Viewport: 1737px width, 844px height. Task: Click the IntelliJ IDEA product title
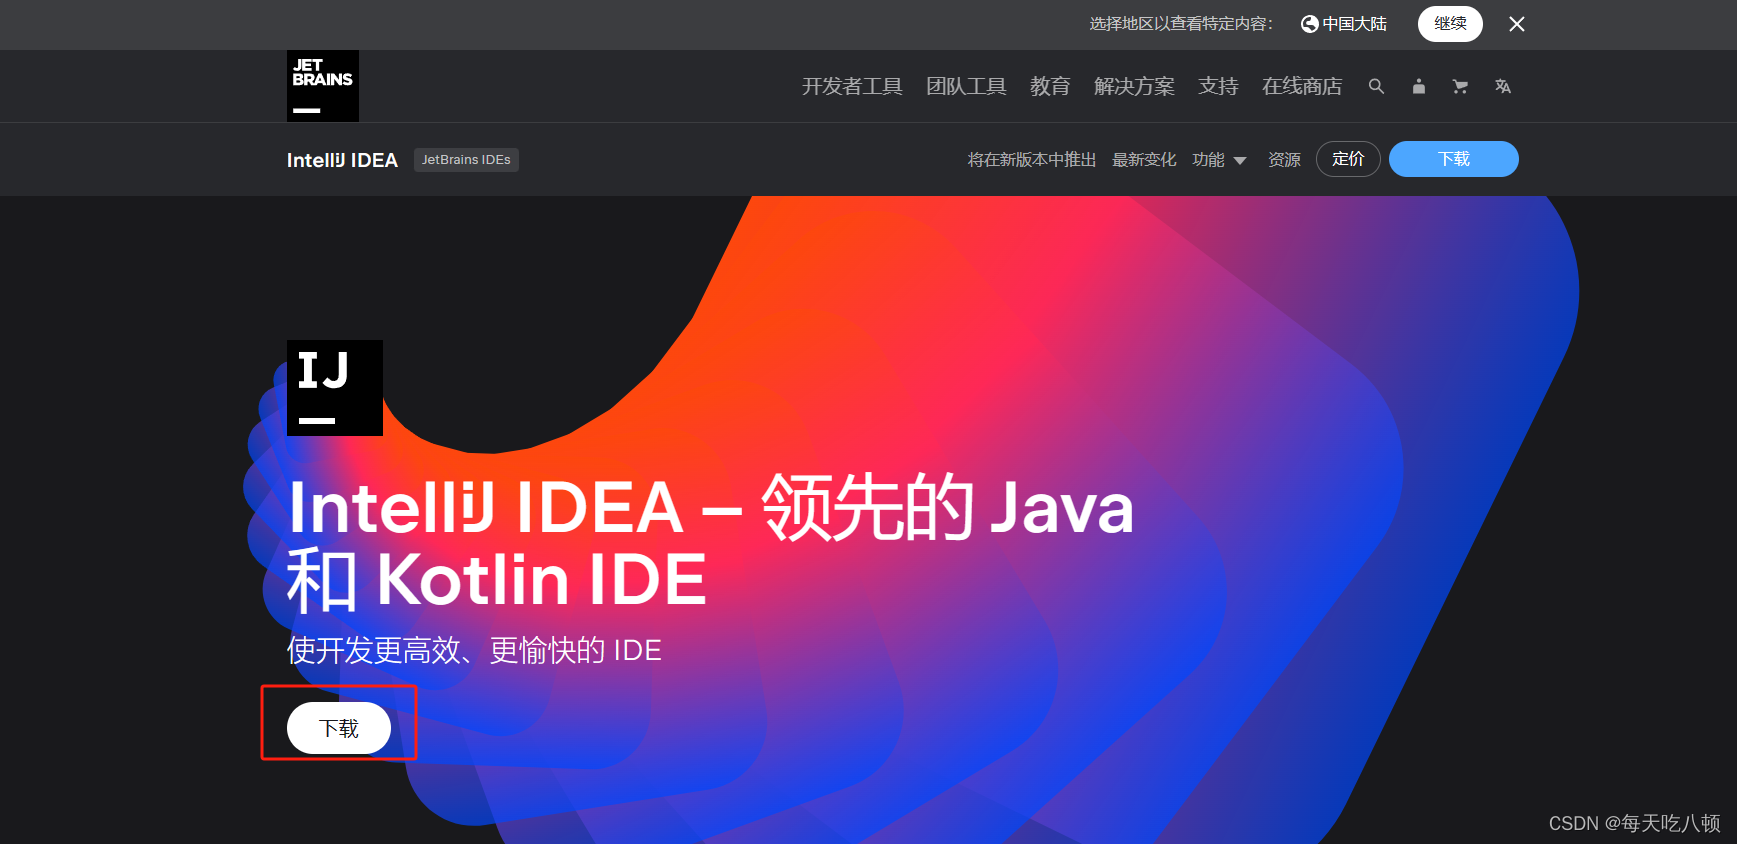coord(342,160)
